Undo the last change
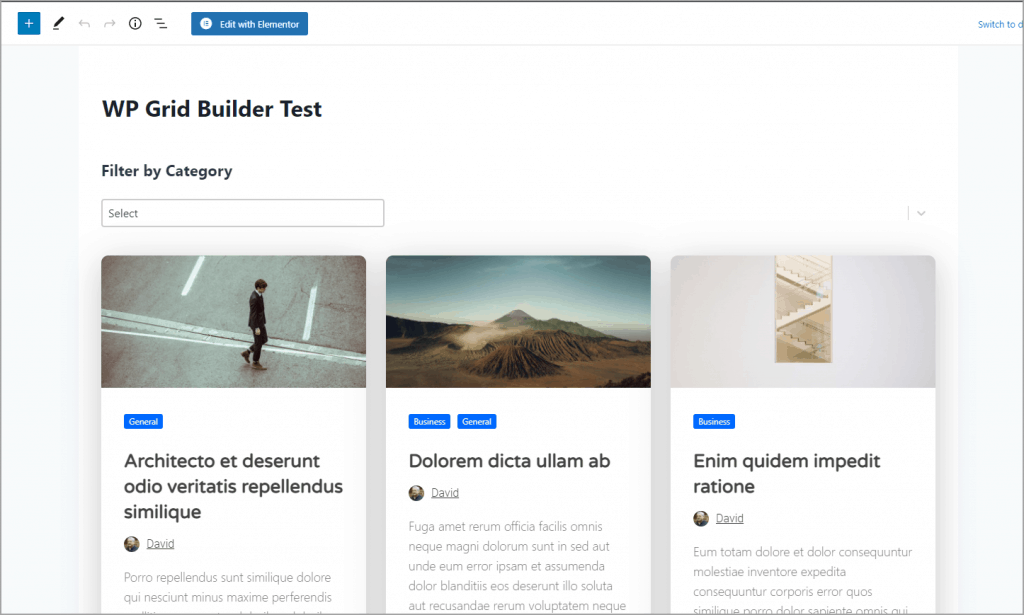1024x615 pixels. (x=85, y=22)
